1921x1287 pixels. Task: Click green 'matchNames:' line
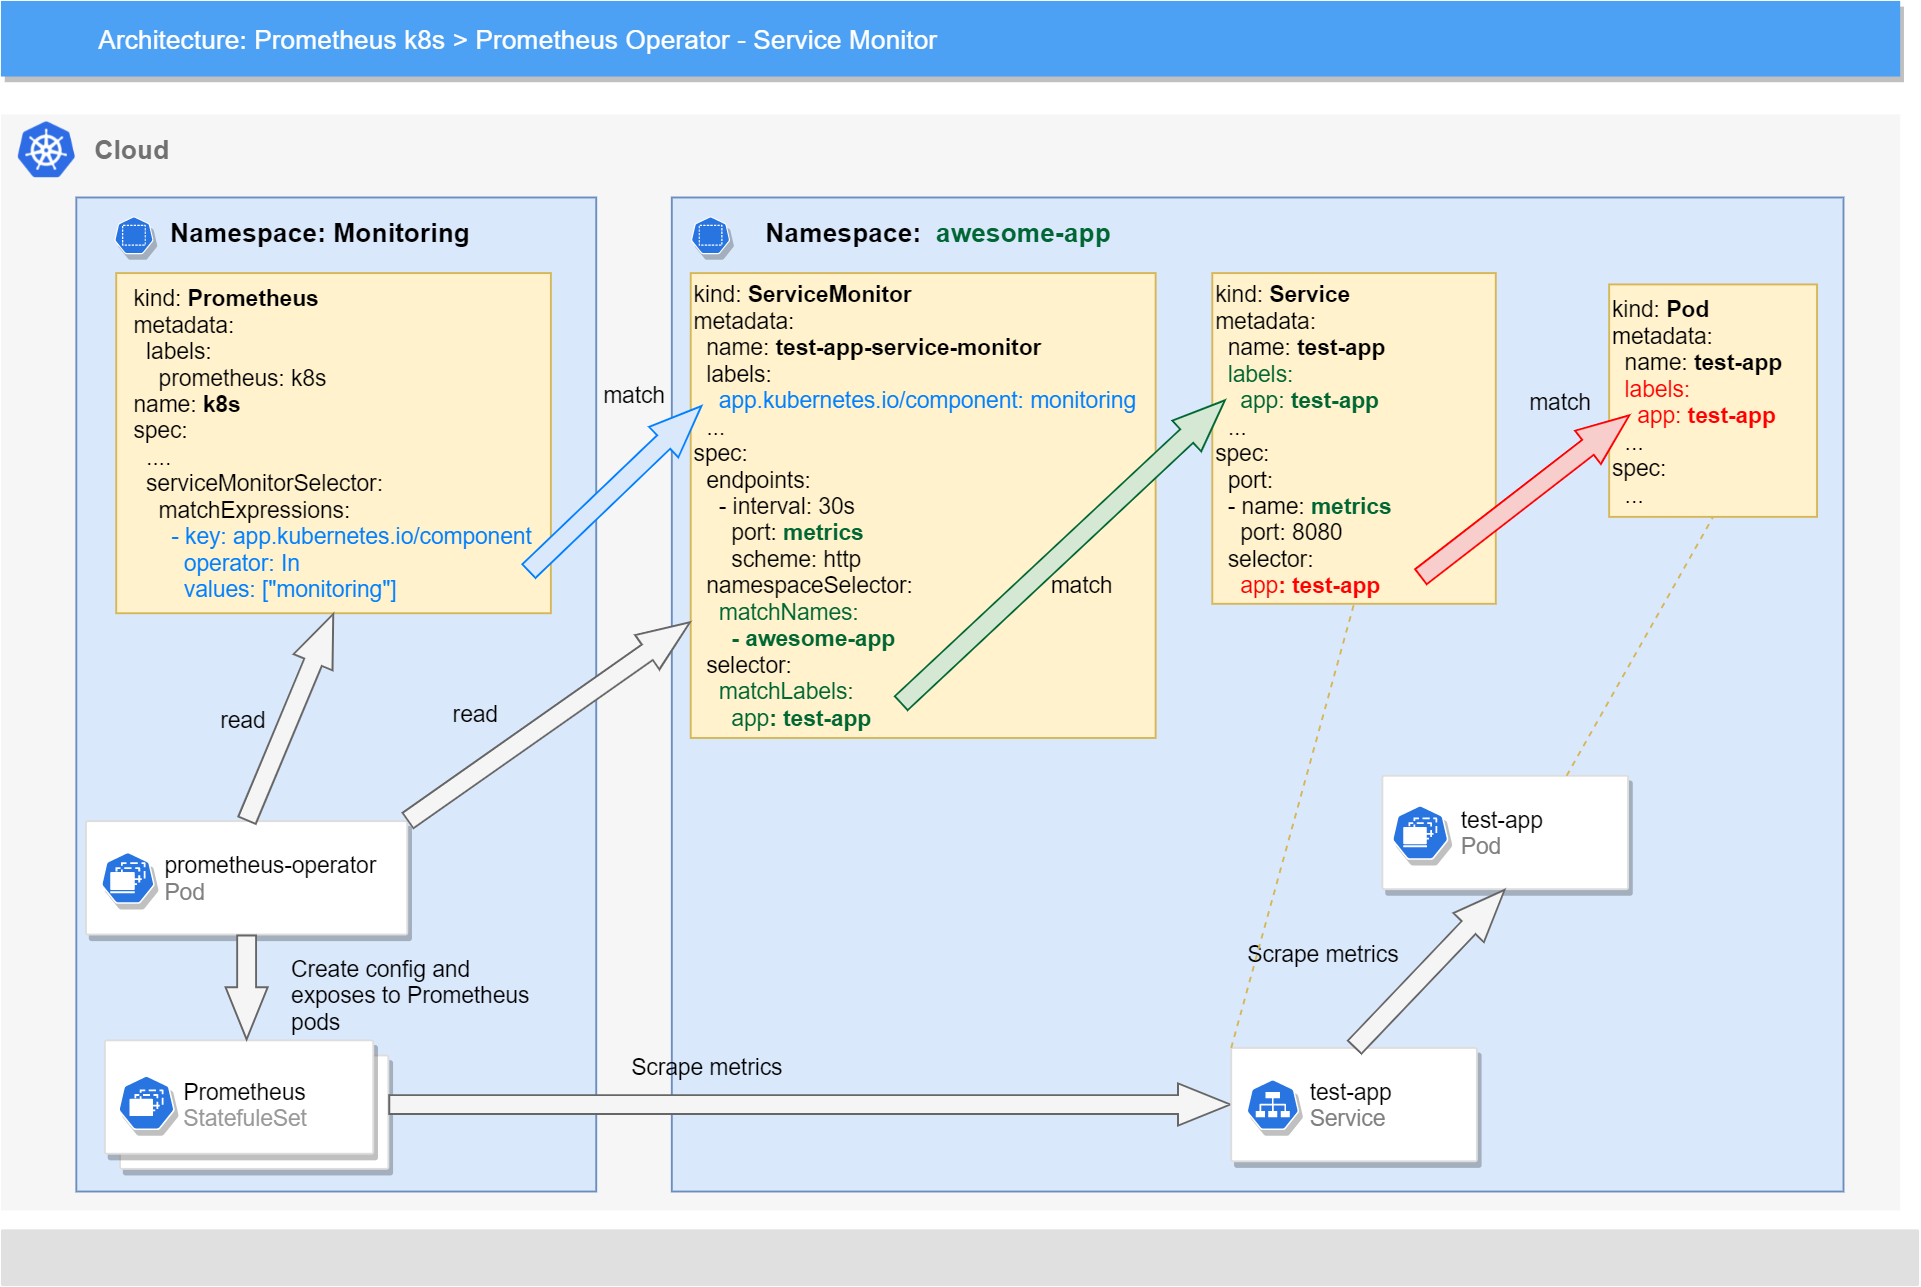pos(788,612)
